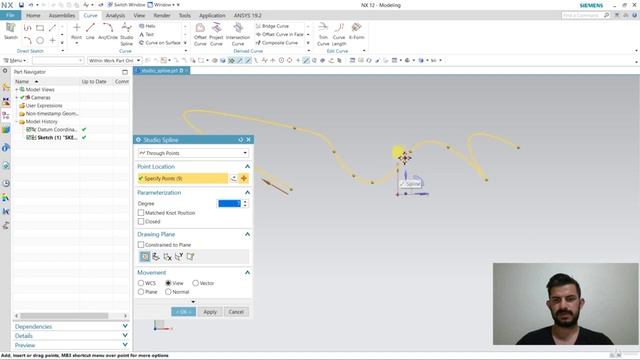Enable Matched Knot Position checkbox

(141, 213)
